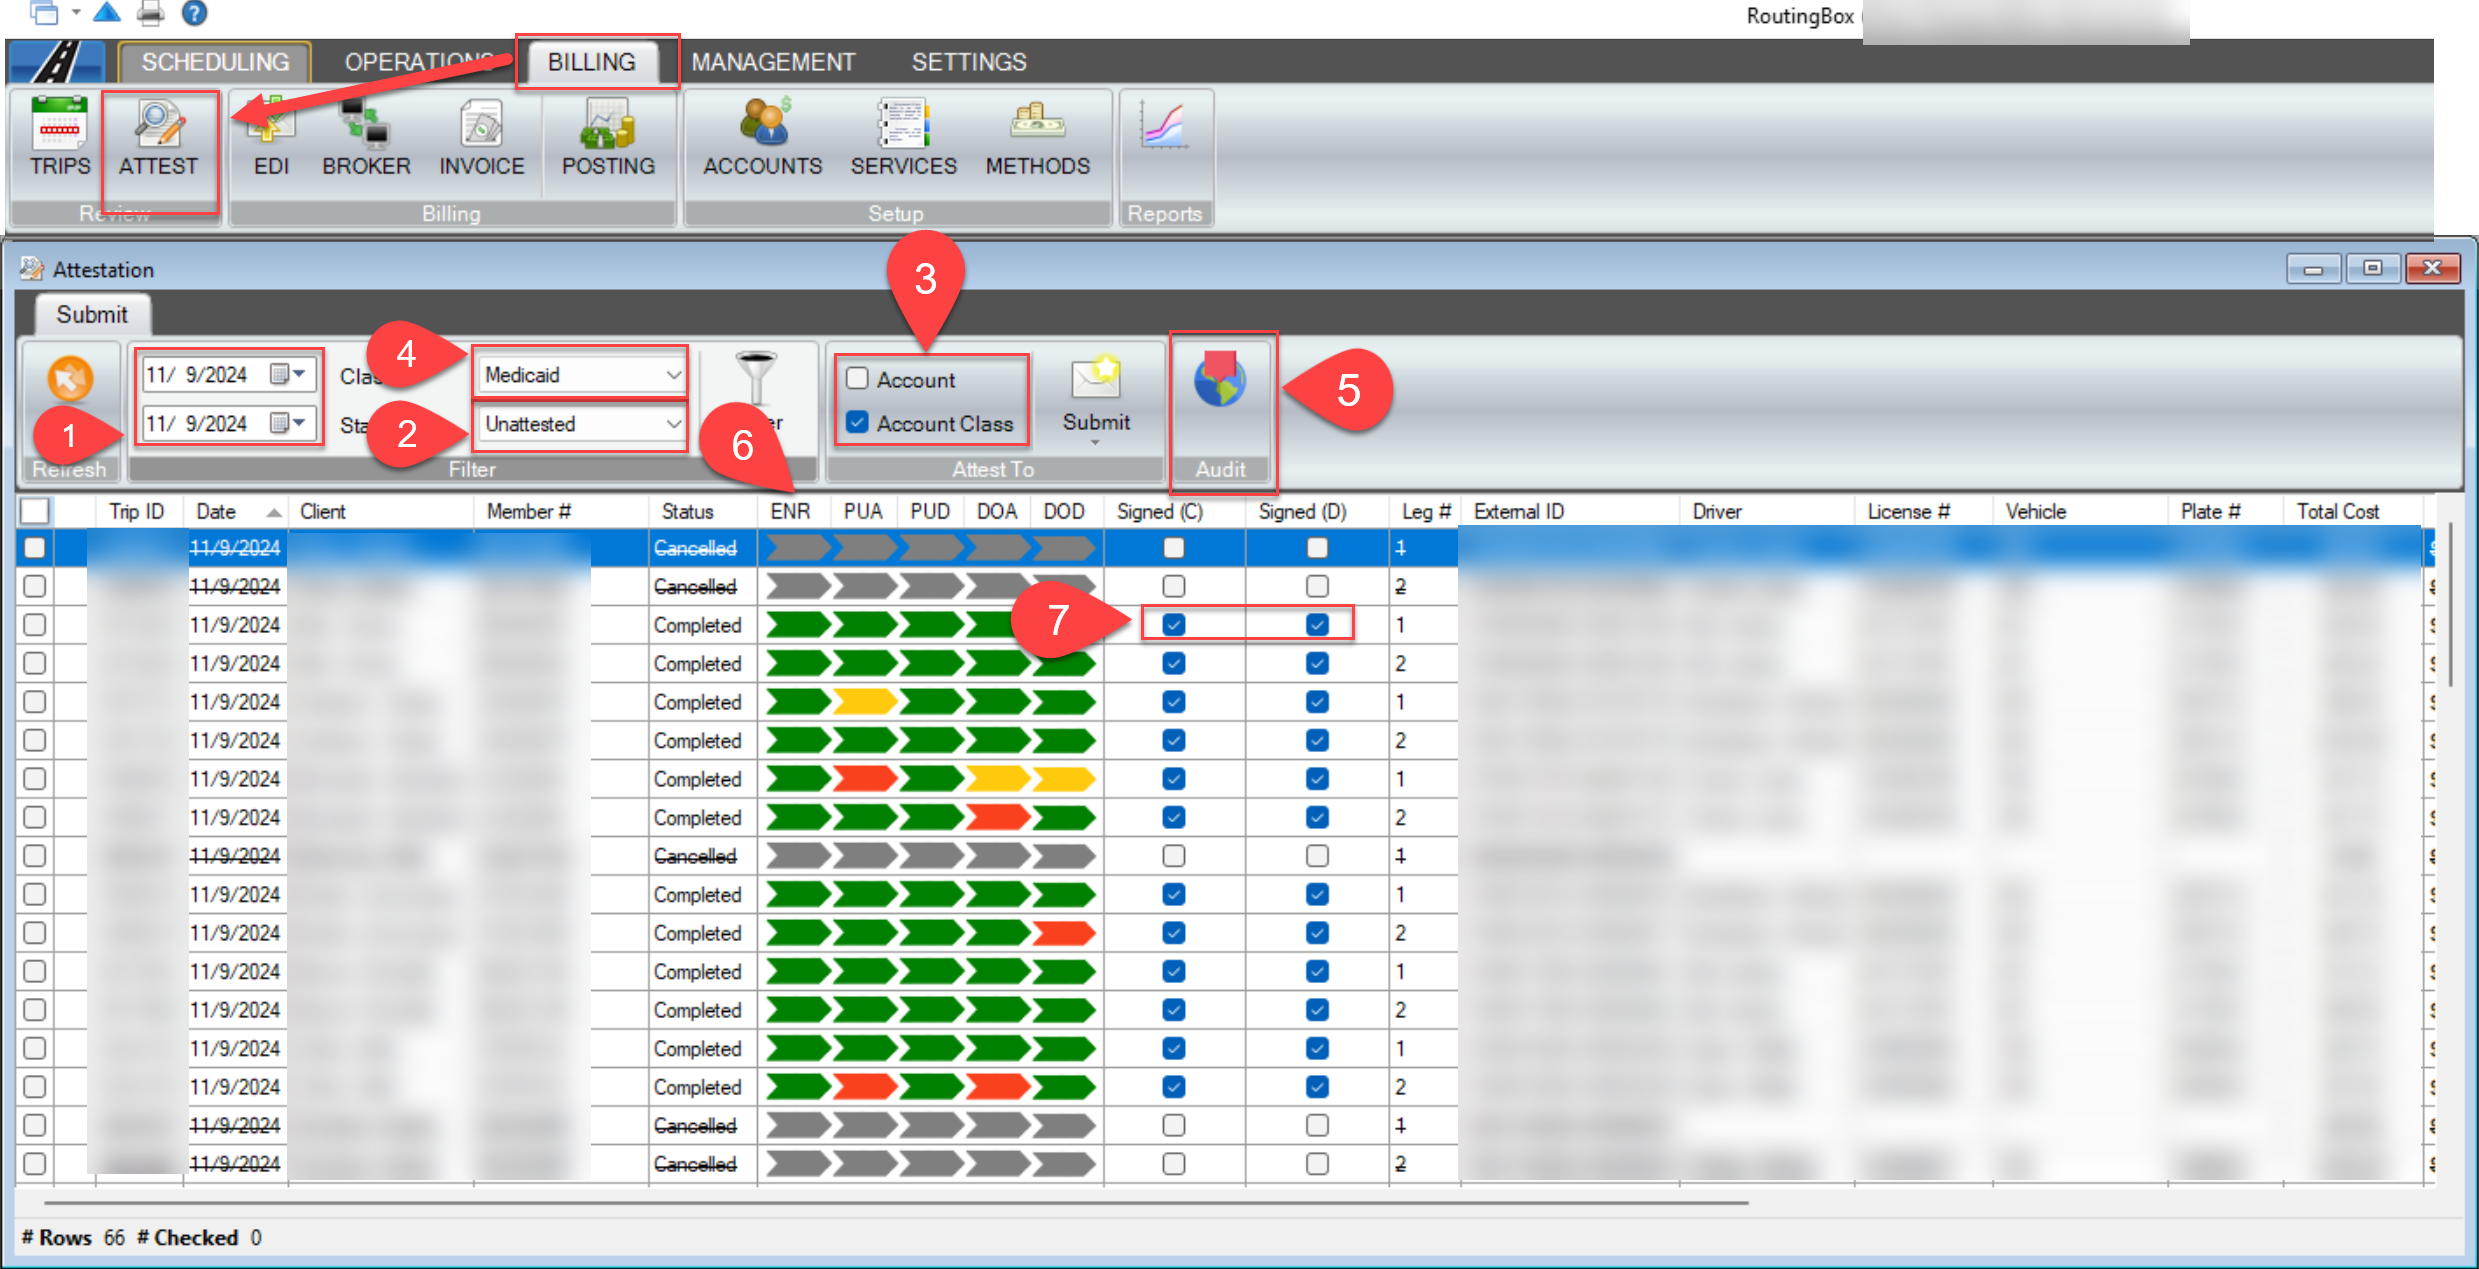2479x1269 pixels.
Task: Check the select-all checkbox in grid header
Action: [x=35, y=511]
